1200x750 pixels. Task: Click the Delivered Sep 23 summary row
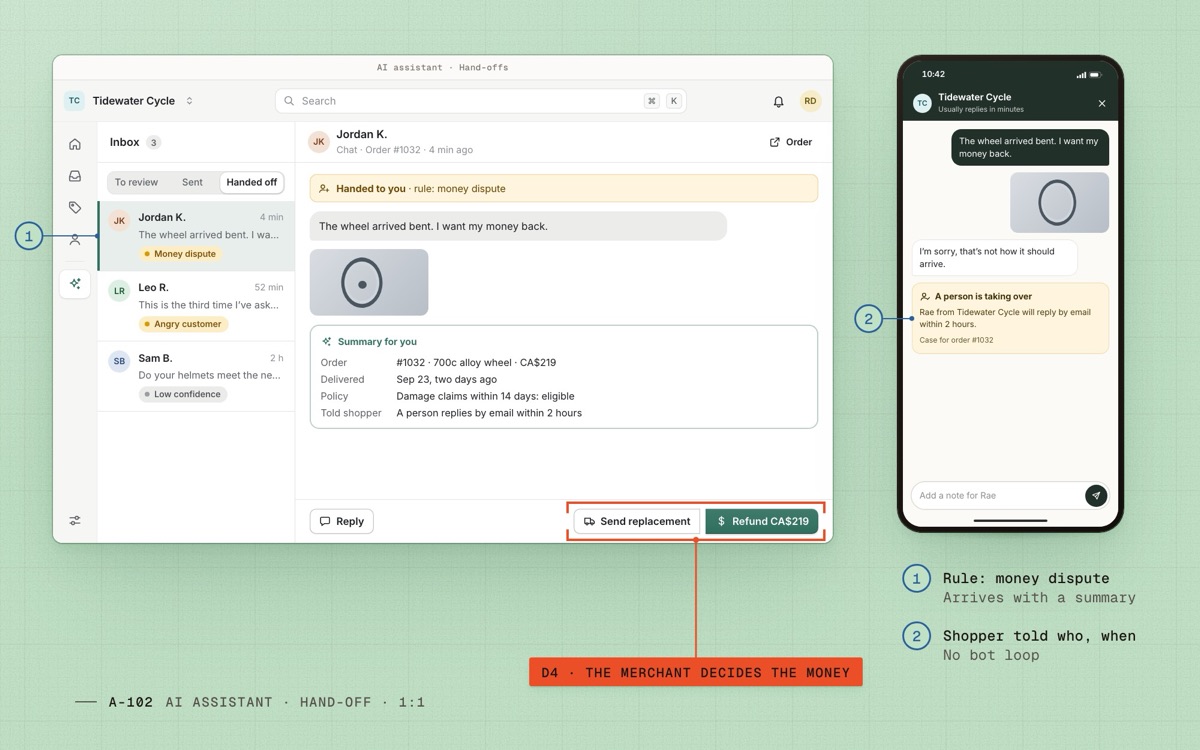[564, 380]
